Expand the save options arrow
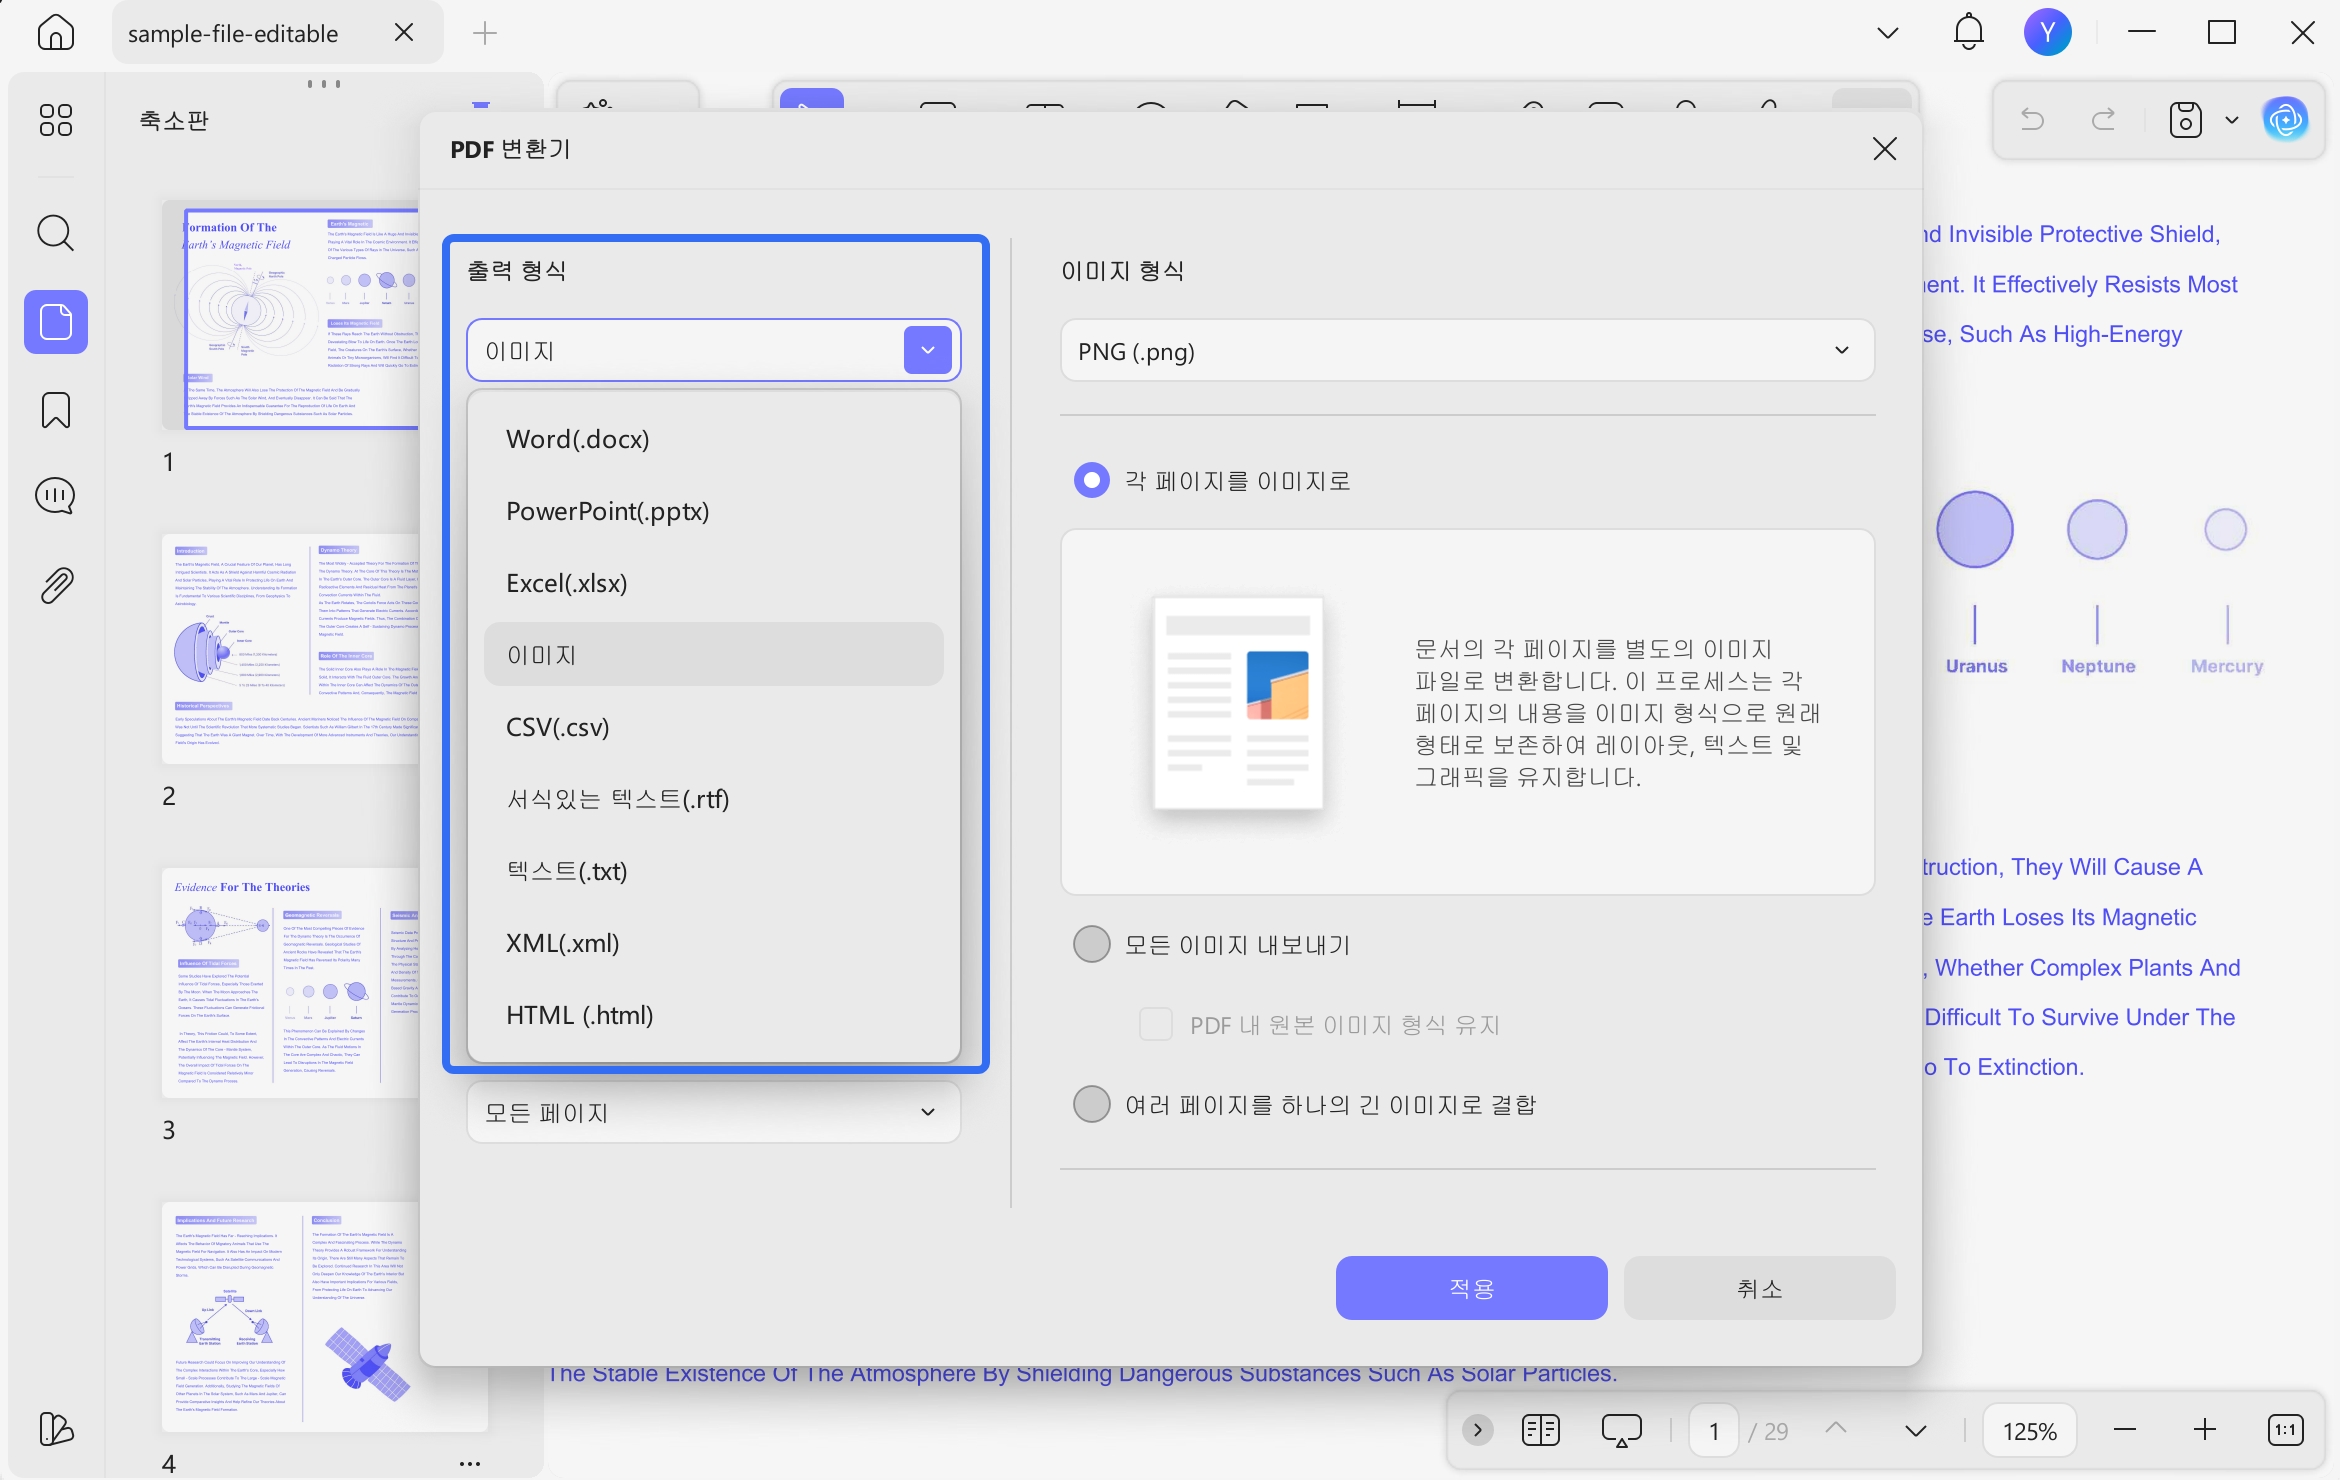The height and width of the screenshot is (1480, 2340). click(x=2232, y=120)
